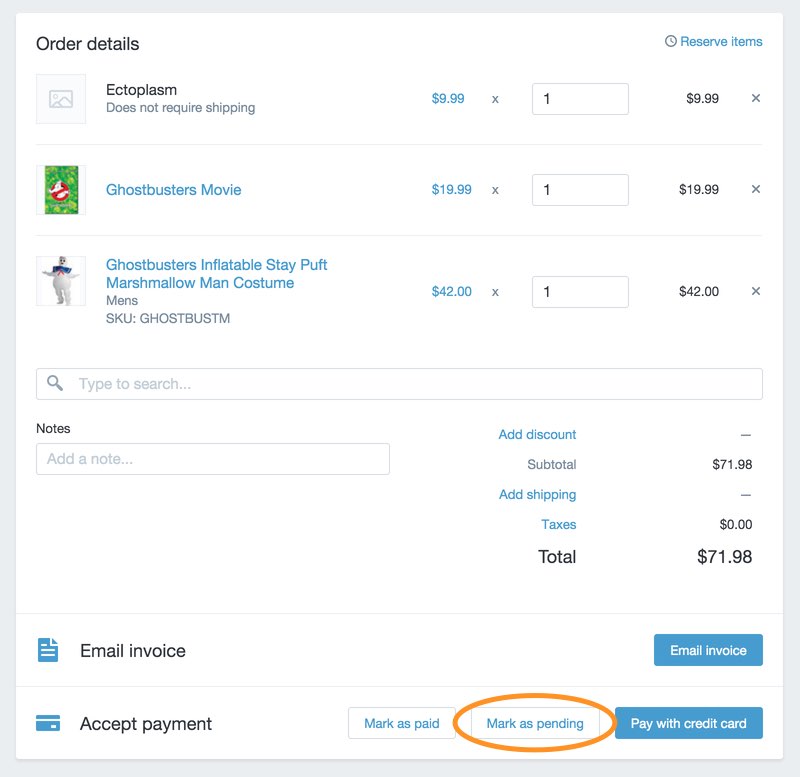The image size is (800, 777).
Task: Click Add discount
Action: pos(537,434)
